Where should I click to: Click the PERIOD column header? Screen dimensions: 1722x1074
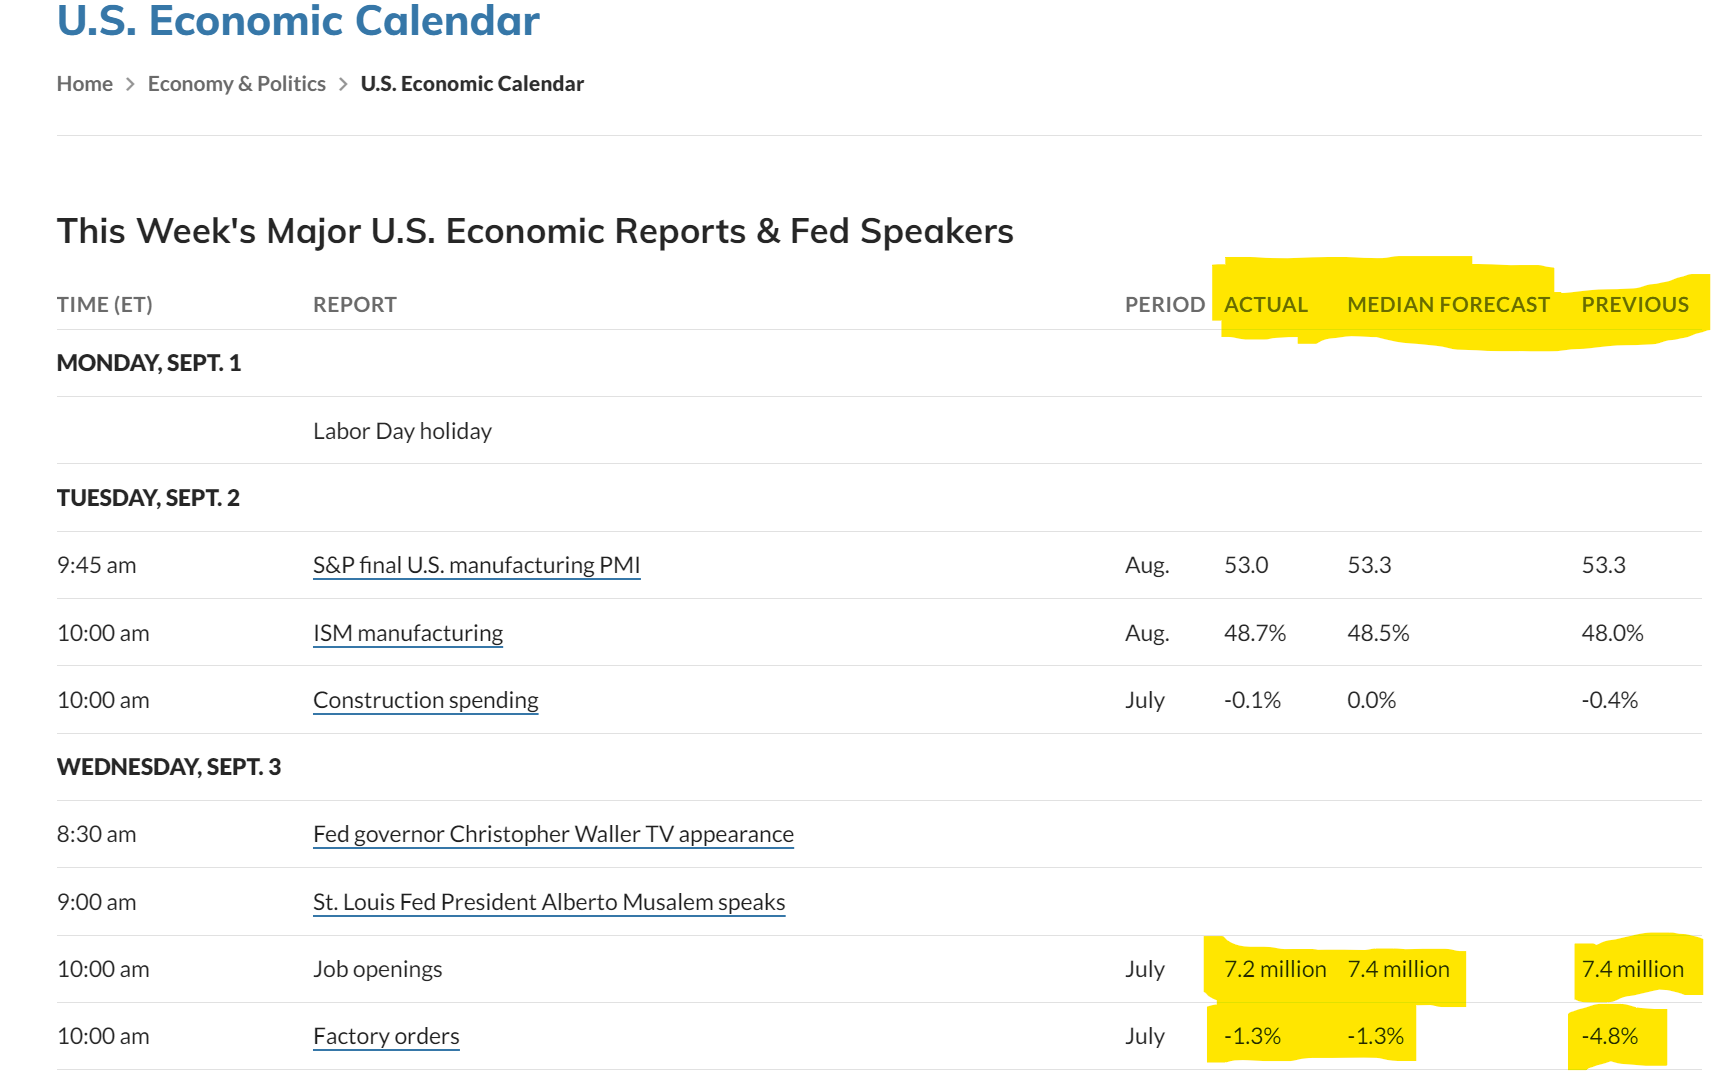click(1164, 305)
